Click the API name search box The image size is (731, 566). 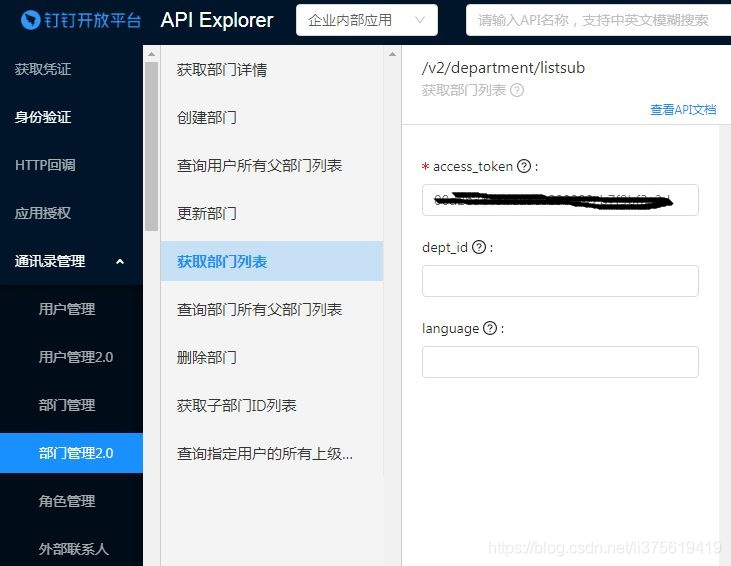[598, 20]
